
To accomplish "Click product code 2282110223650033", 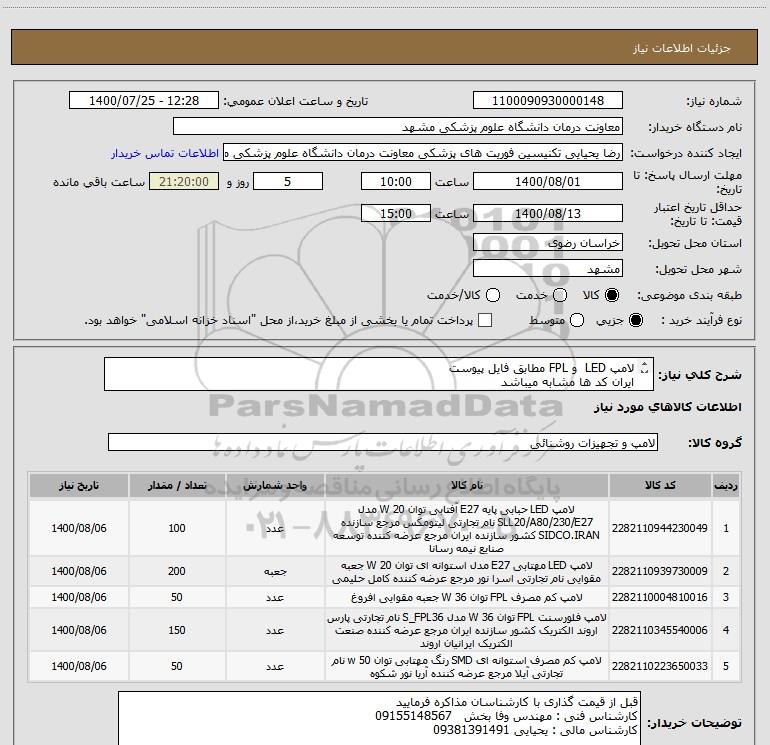I will 660,666.
